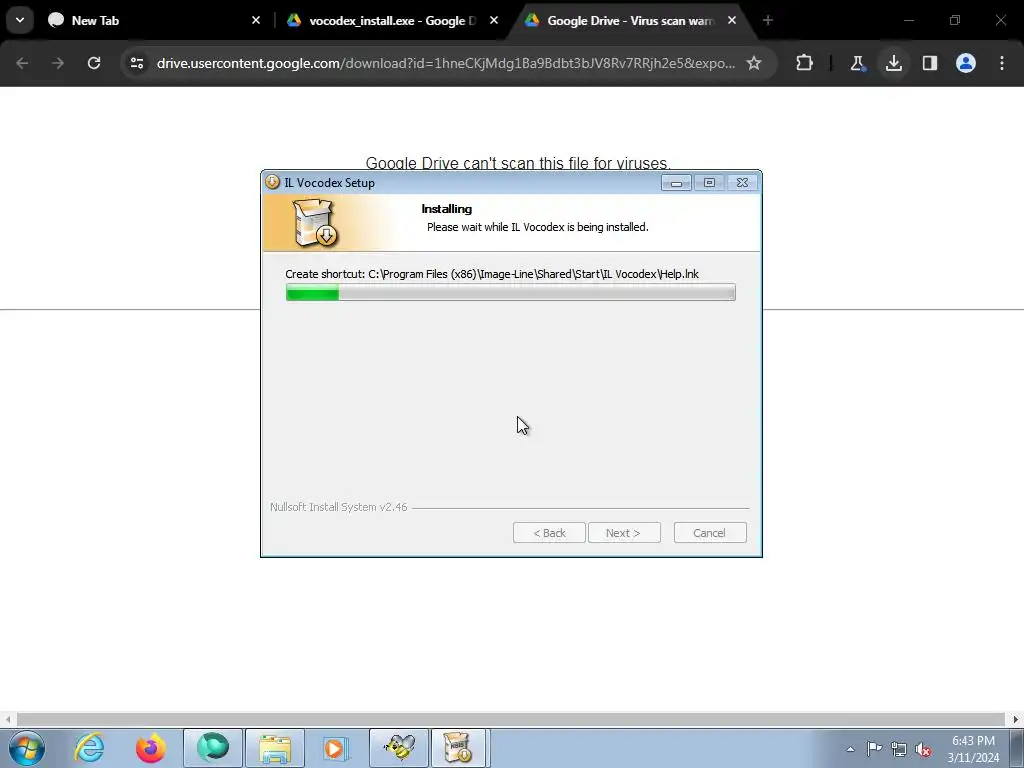Cancel the IL Vocodex installation
1024x768 pixels.
(x=710, y=533)
